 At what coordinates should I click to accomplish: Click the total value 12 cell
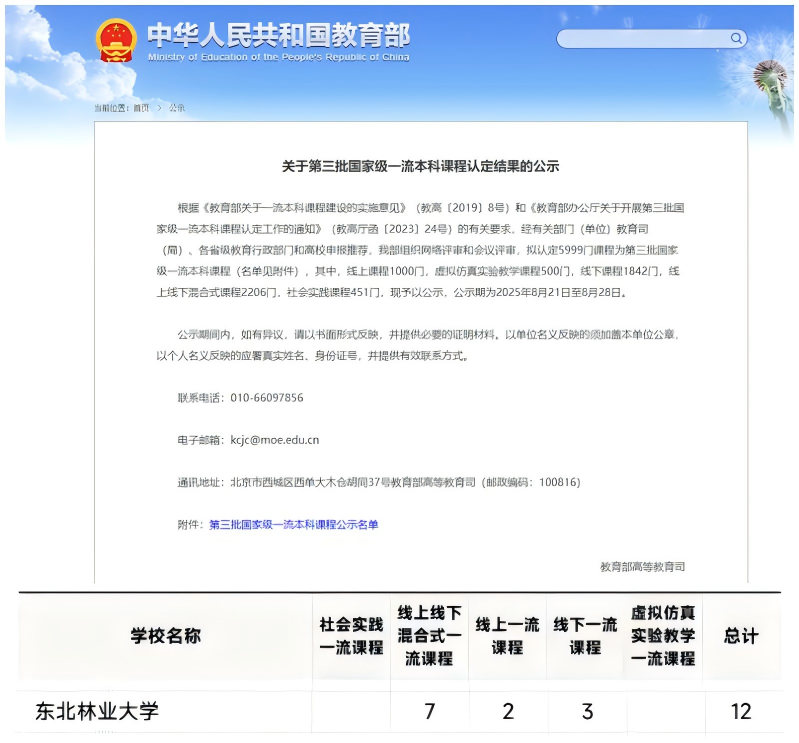pos(740,711)
